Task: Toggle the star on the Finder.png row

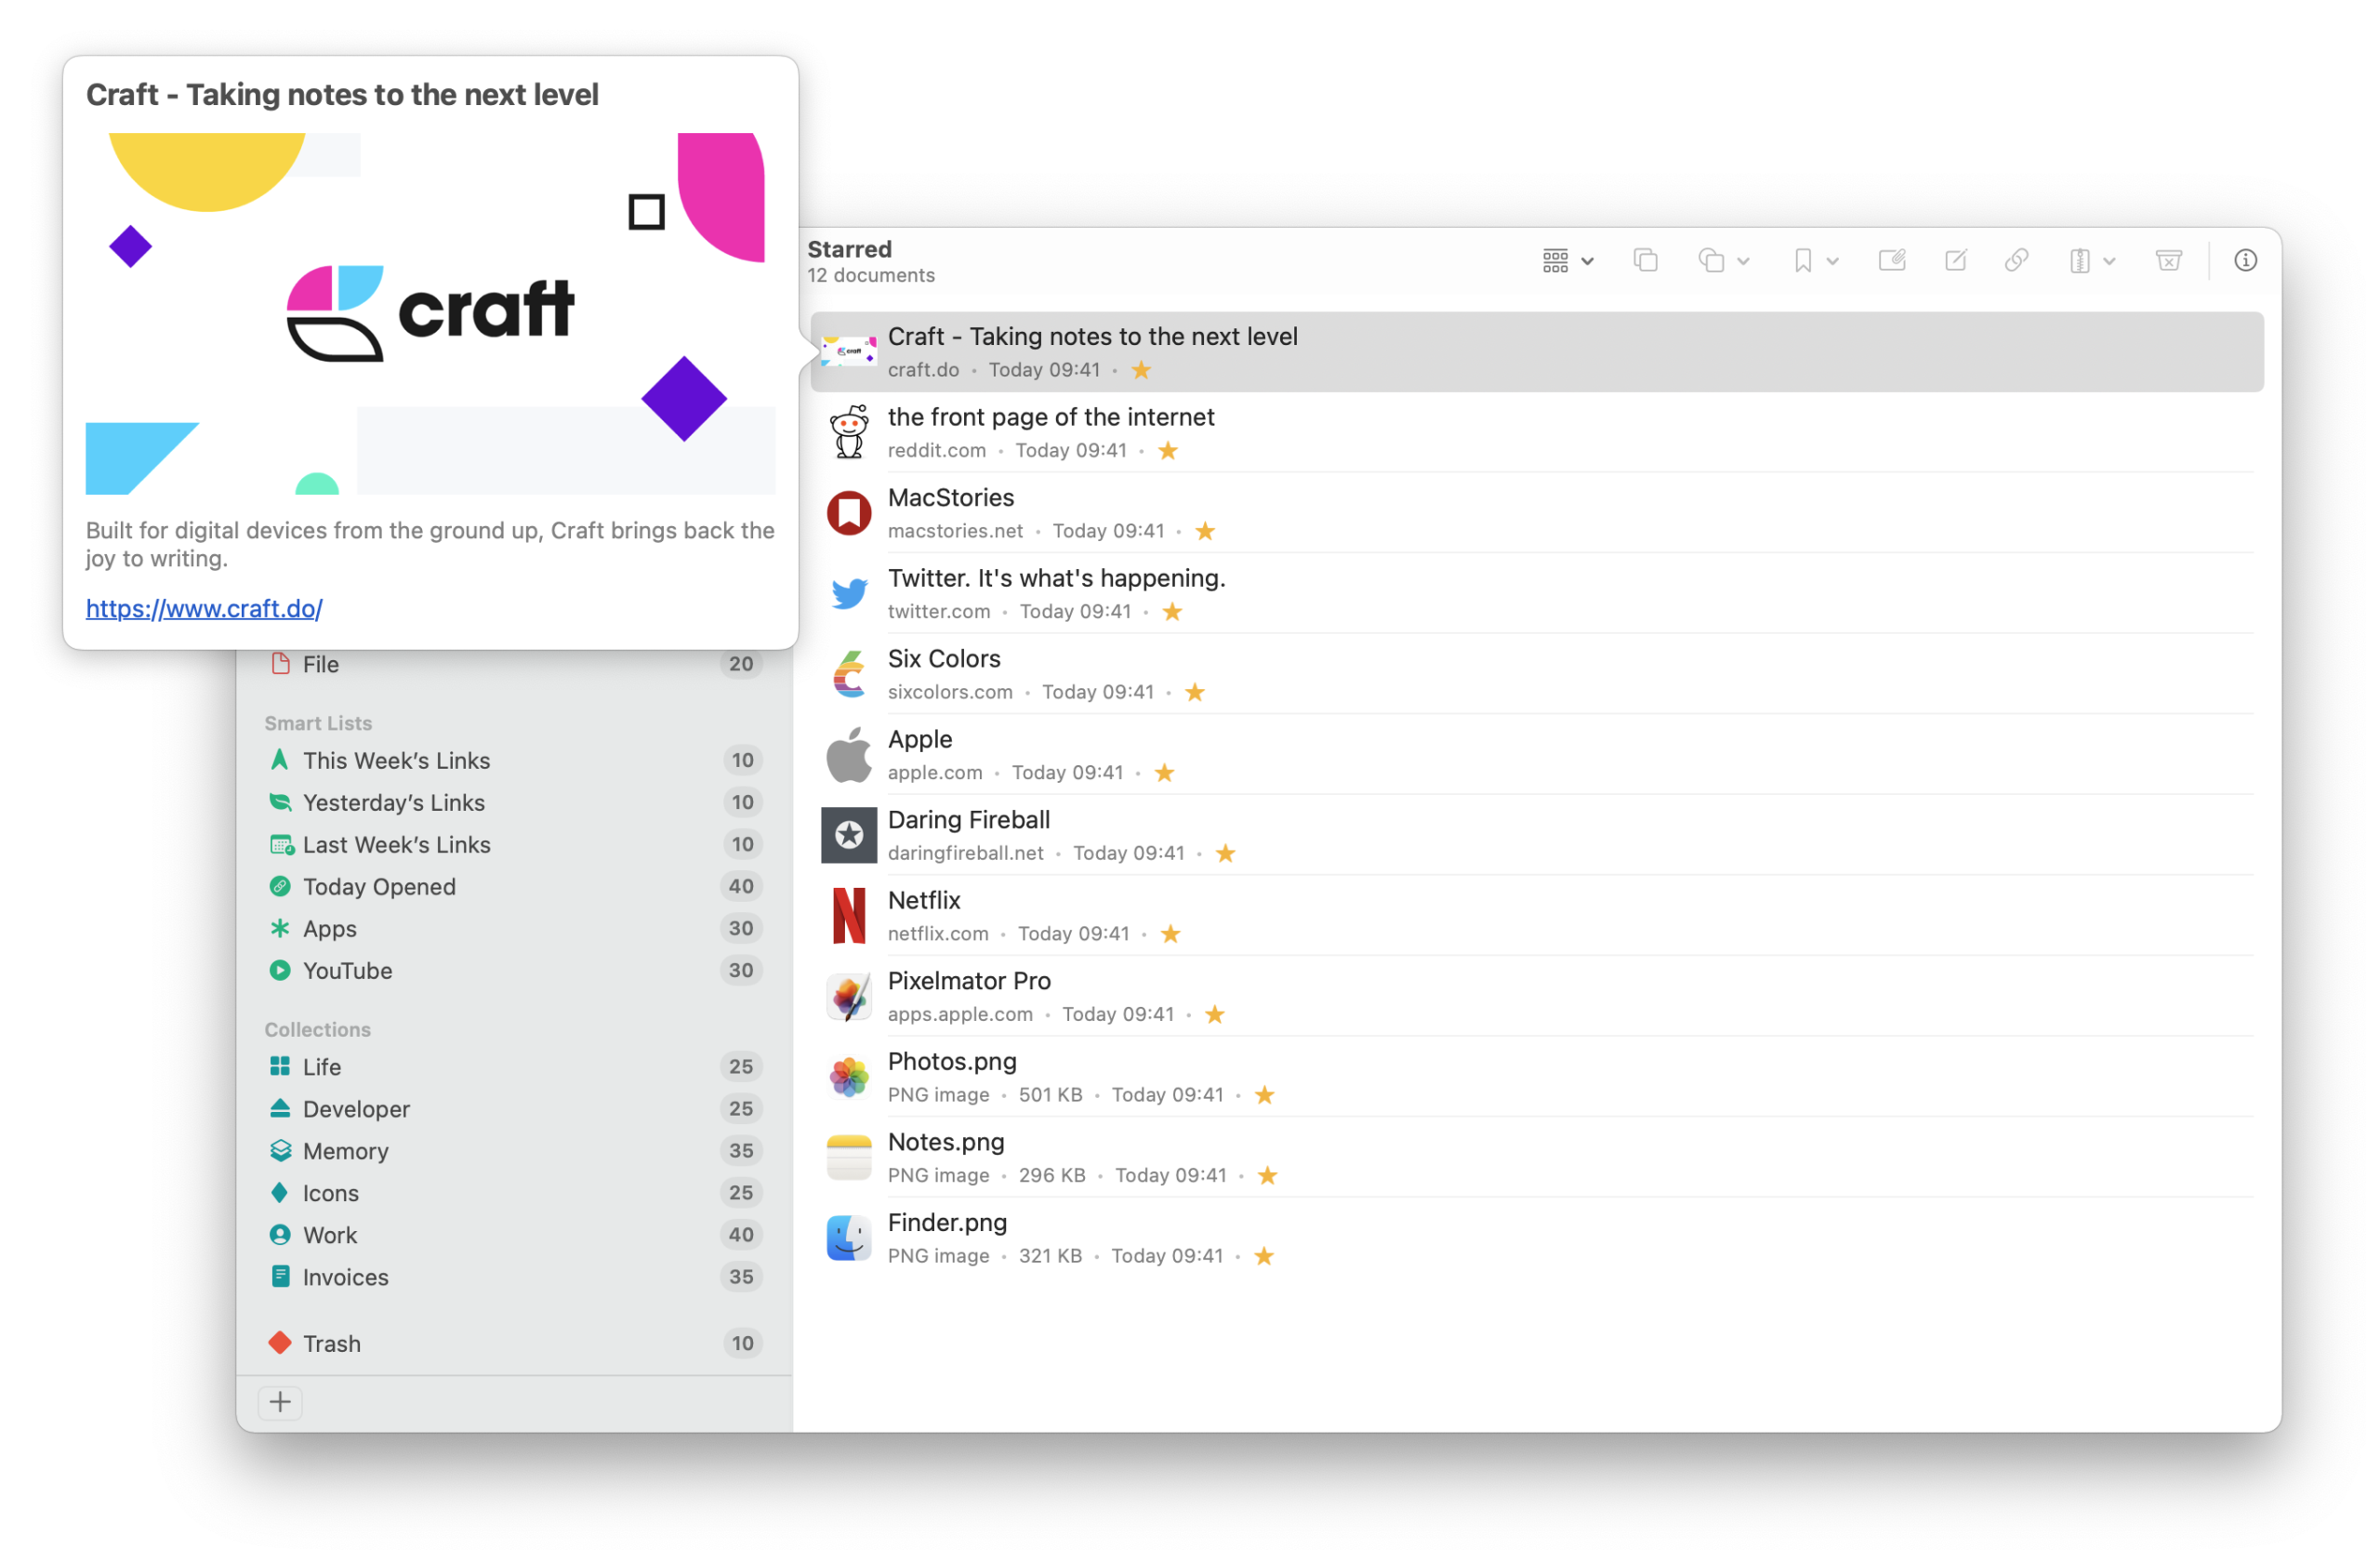Action: (x=1264, y=1256)
